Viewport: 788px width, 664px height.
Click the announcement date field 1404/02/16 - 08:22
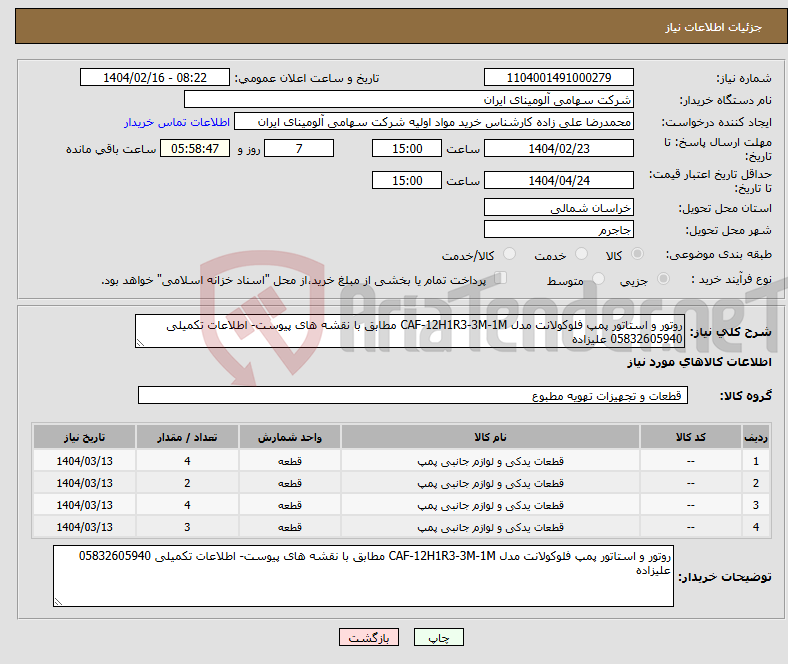point(155,77)
